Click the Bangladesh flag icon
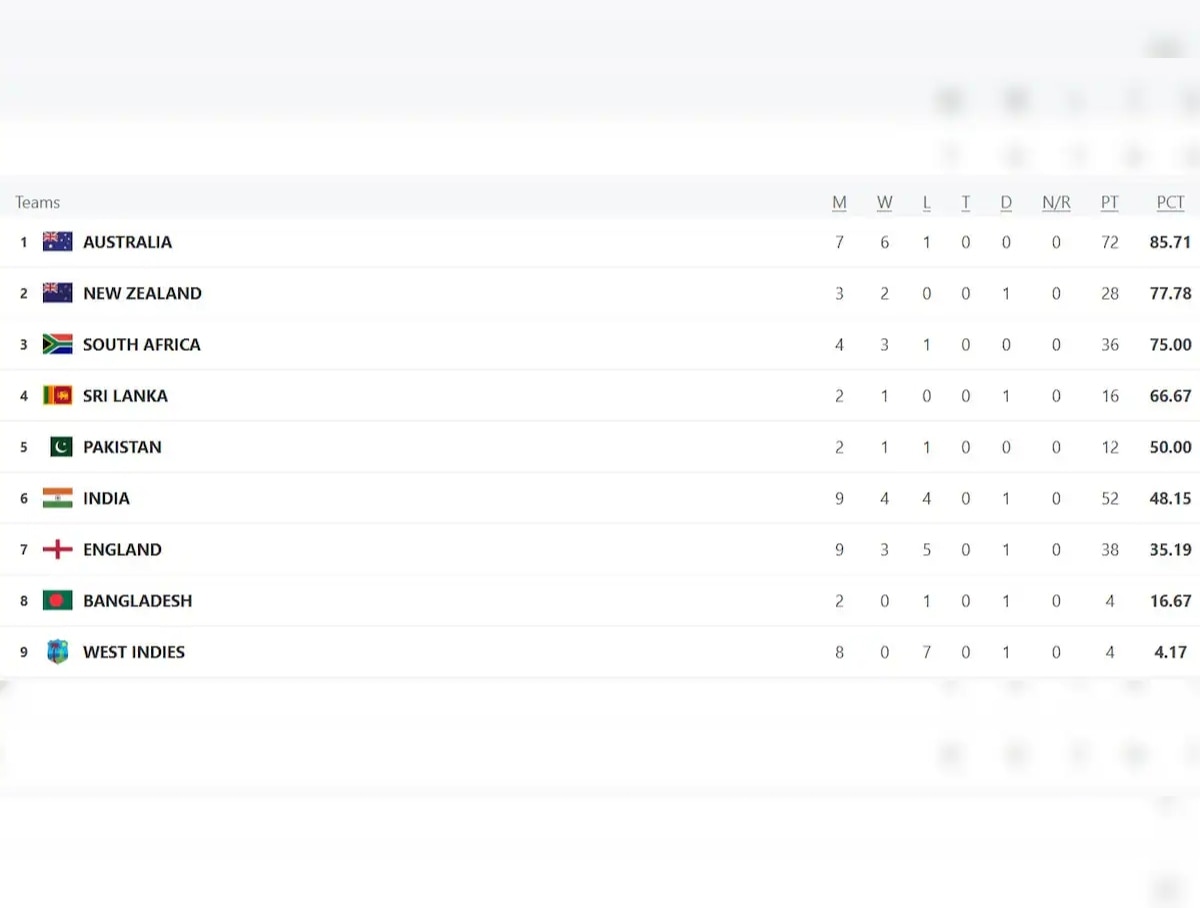The image size is (1200, 908). pyautogui.click(x=58, y=601)
